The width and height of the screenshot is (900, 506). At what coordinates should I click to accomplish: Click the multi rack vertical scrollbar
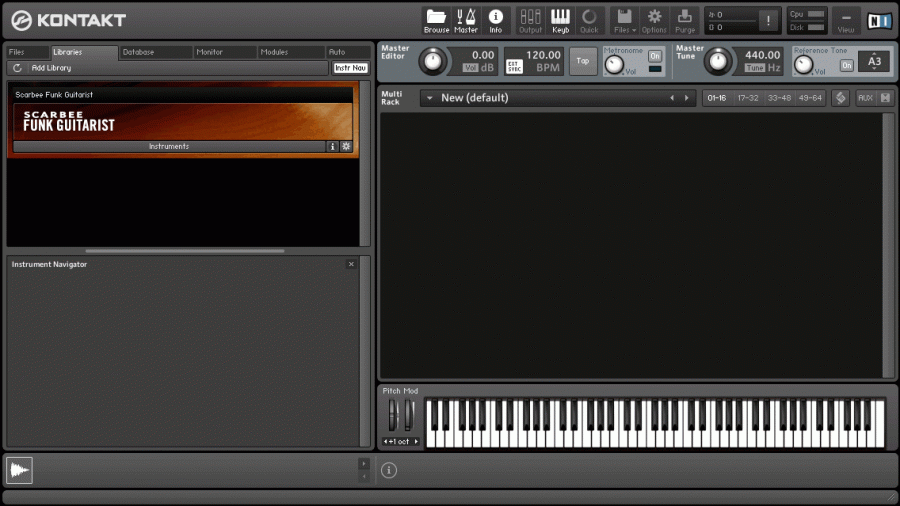pos(889,245)
